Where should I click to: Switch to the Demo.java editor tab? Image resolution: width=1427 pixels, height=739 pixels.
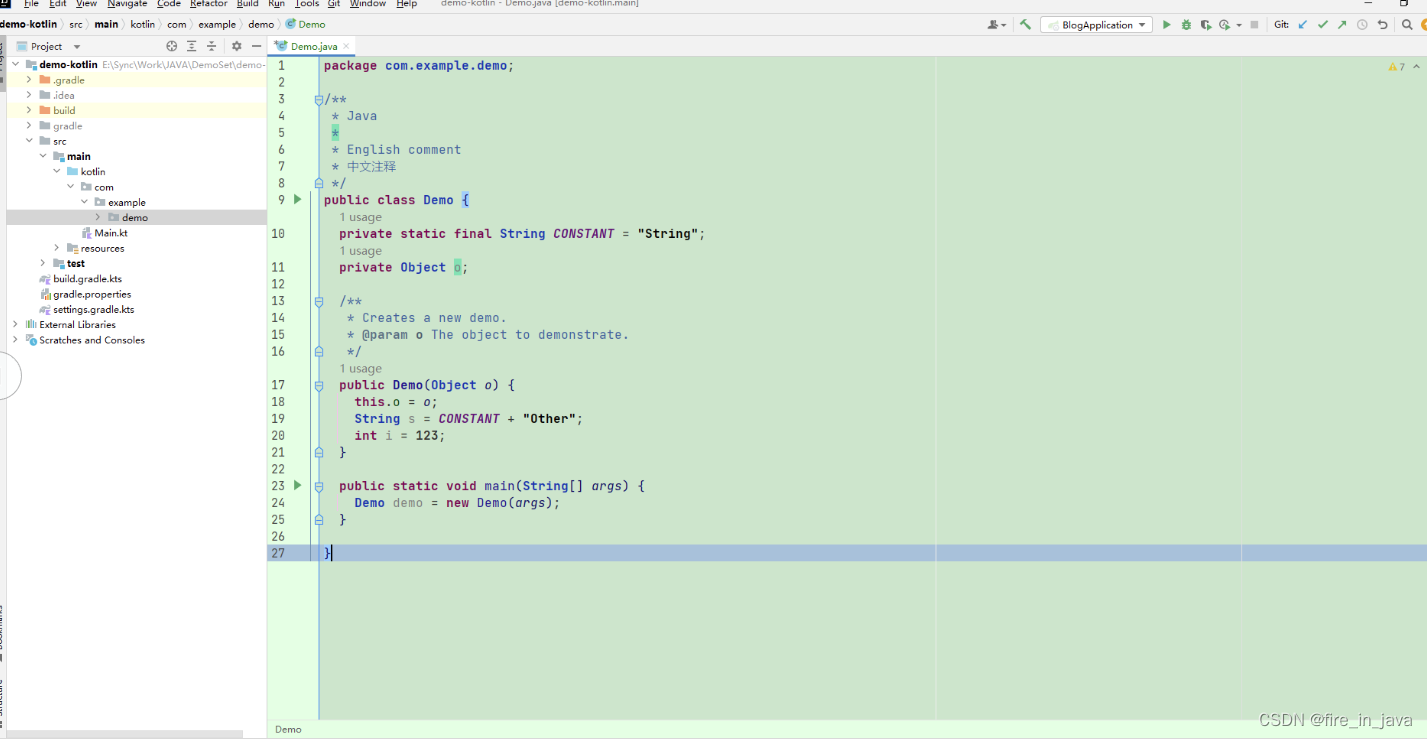pyautogui.click(x=313, y=46)
